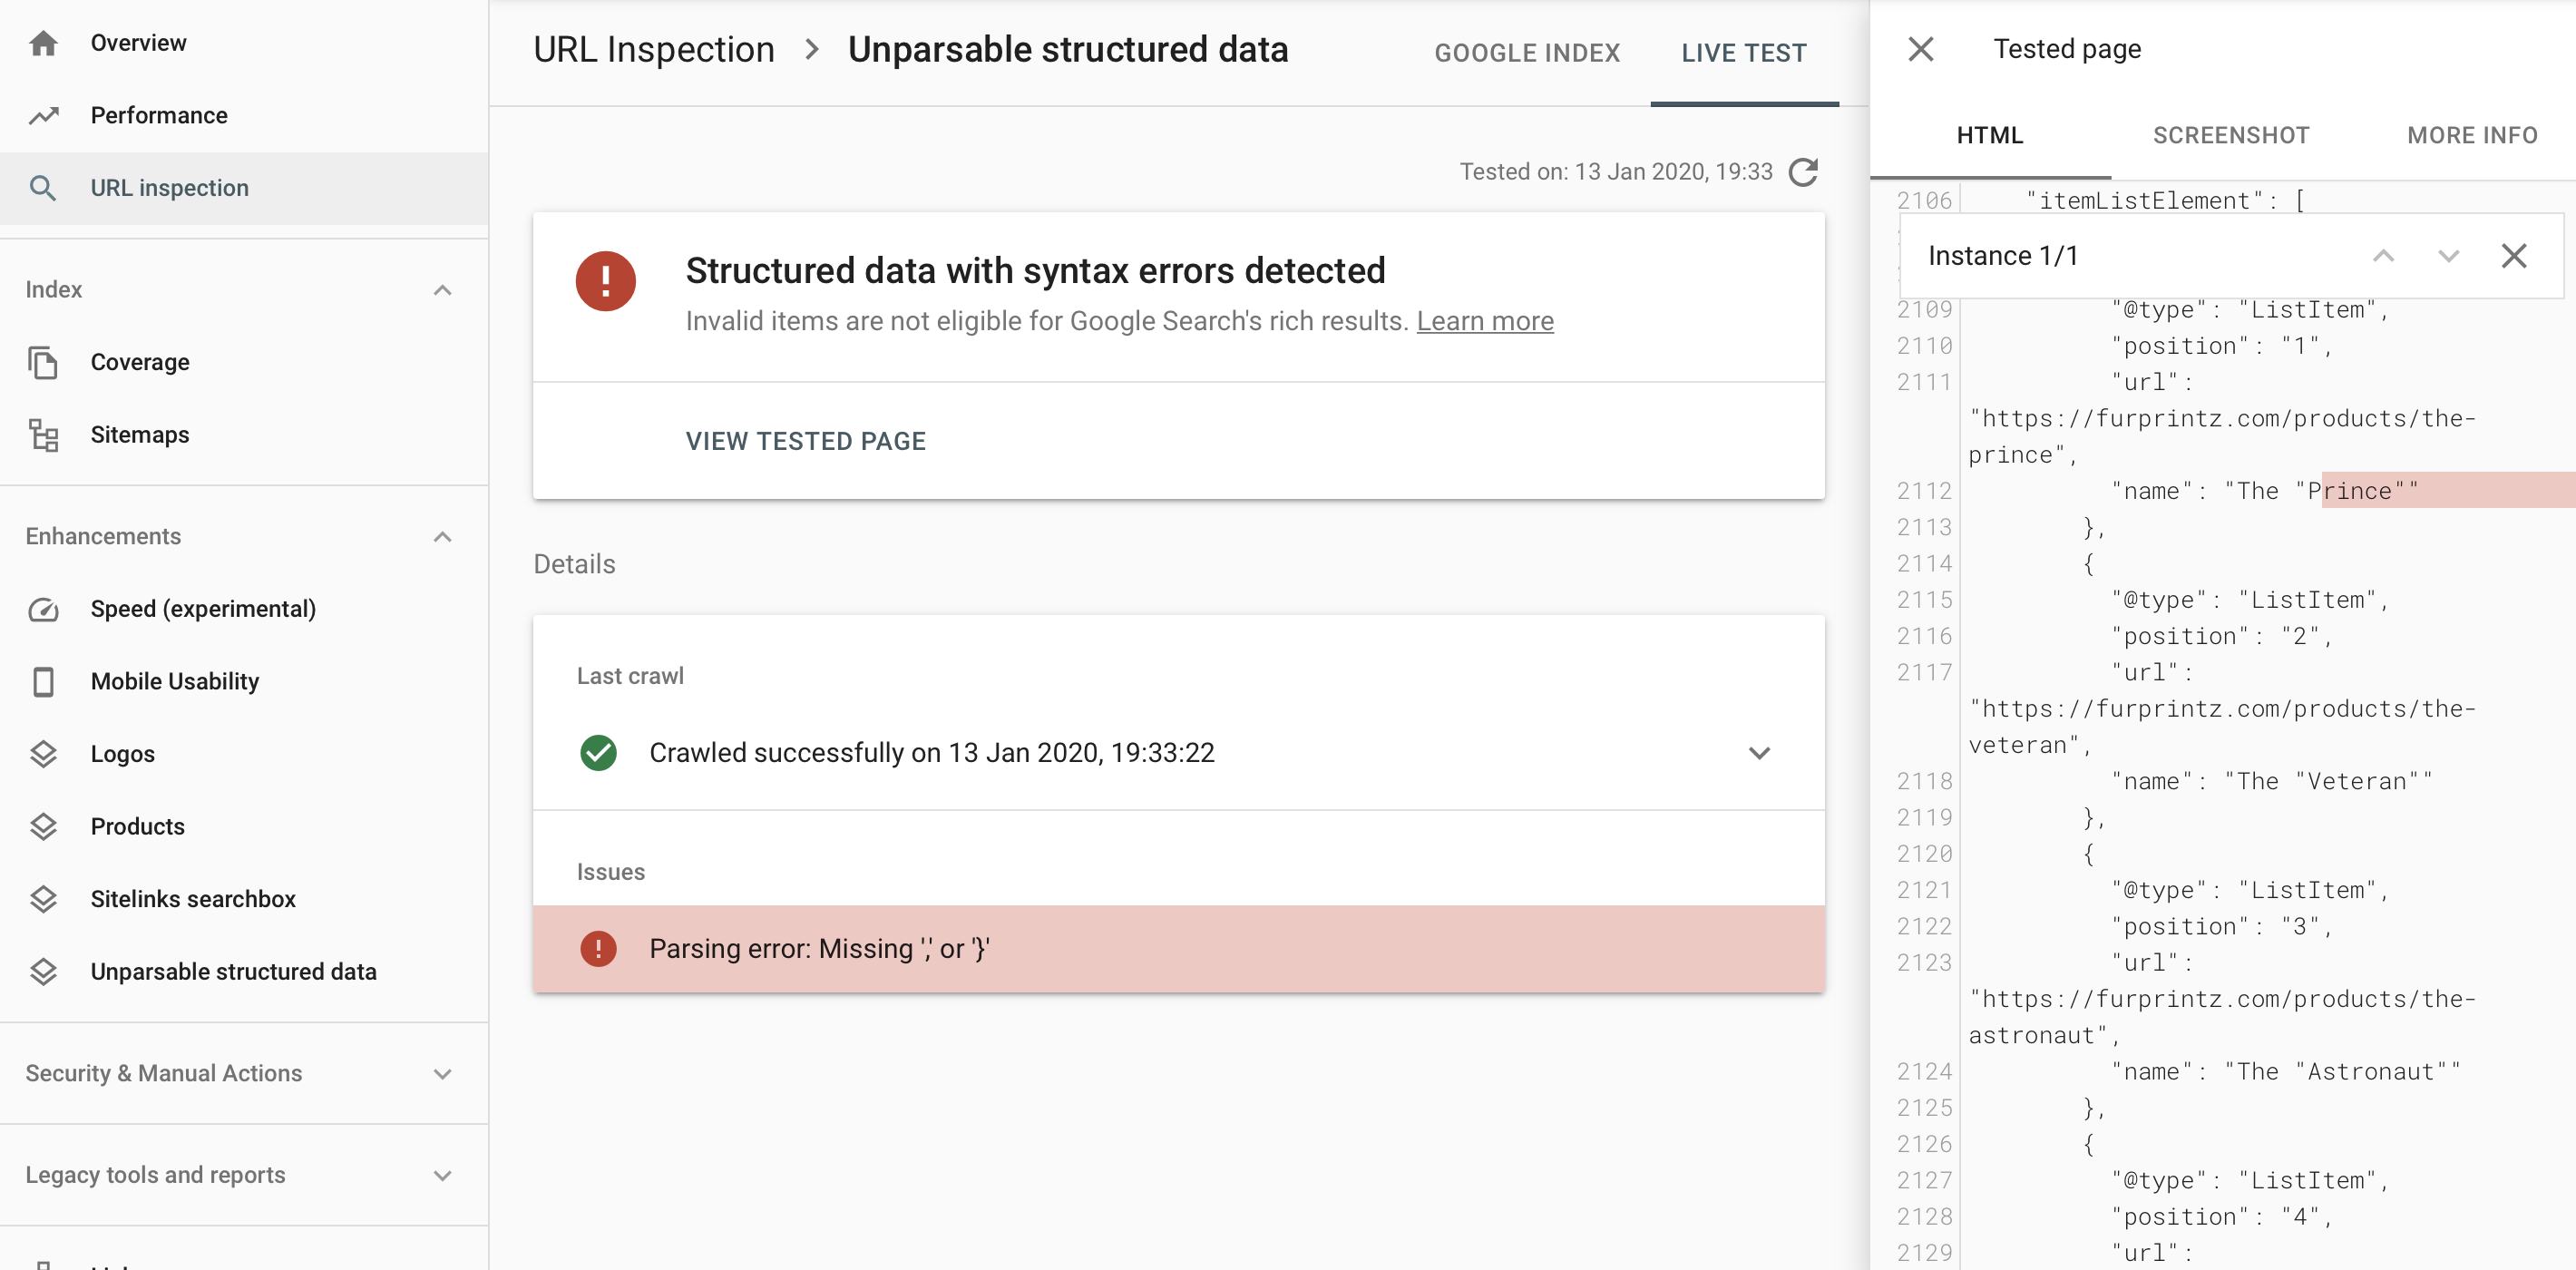Viewport: 2576px width, 1270px height.
Task: Switch to the GOOGLE INDEX tab
Action: click(x=1527, y=52)
